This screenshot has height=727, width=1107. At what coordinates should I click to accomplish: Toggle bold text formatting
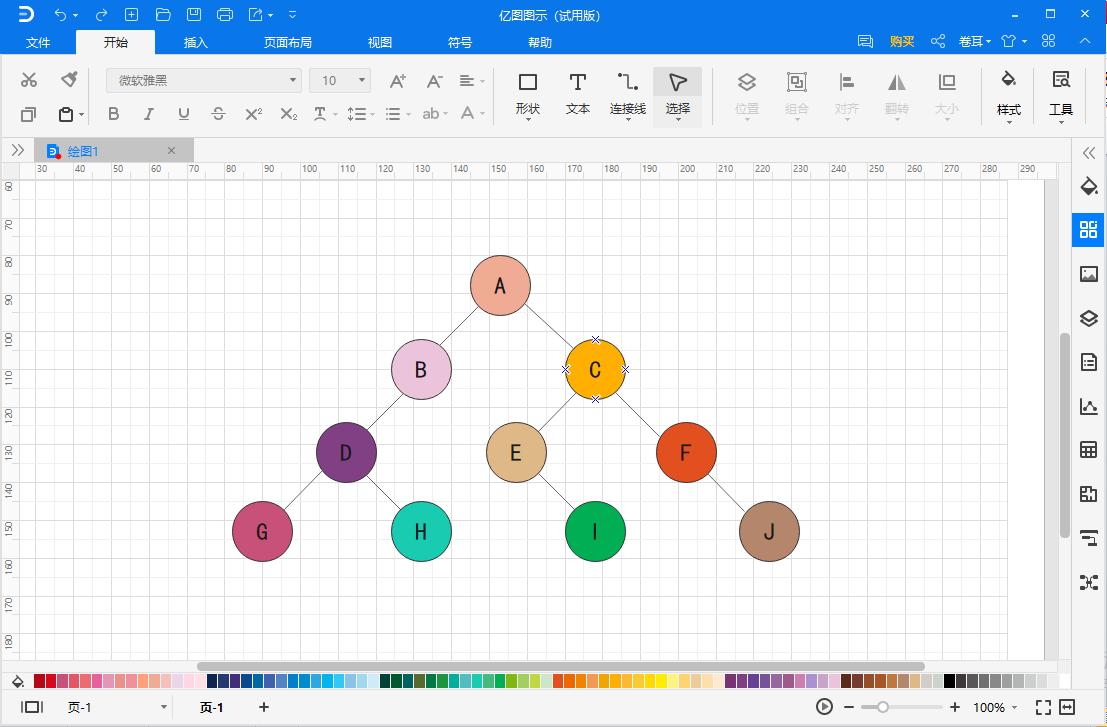113,114
